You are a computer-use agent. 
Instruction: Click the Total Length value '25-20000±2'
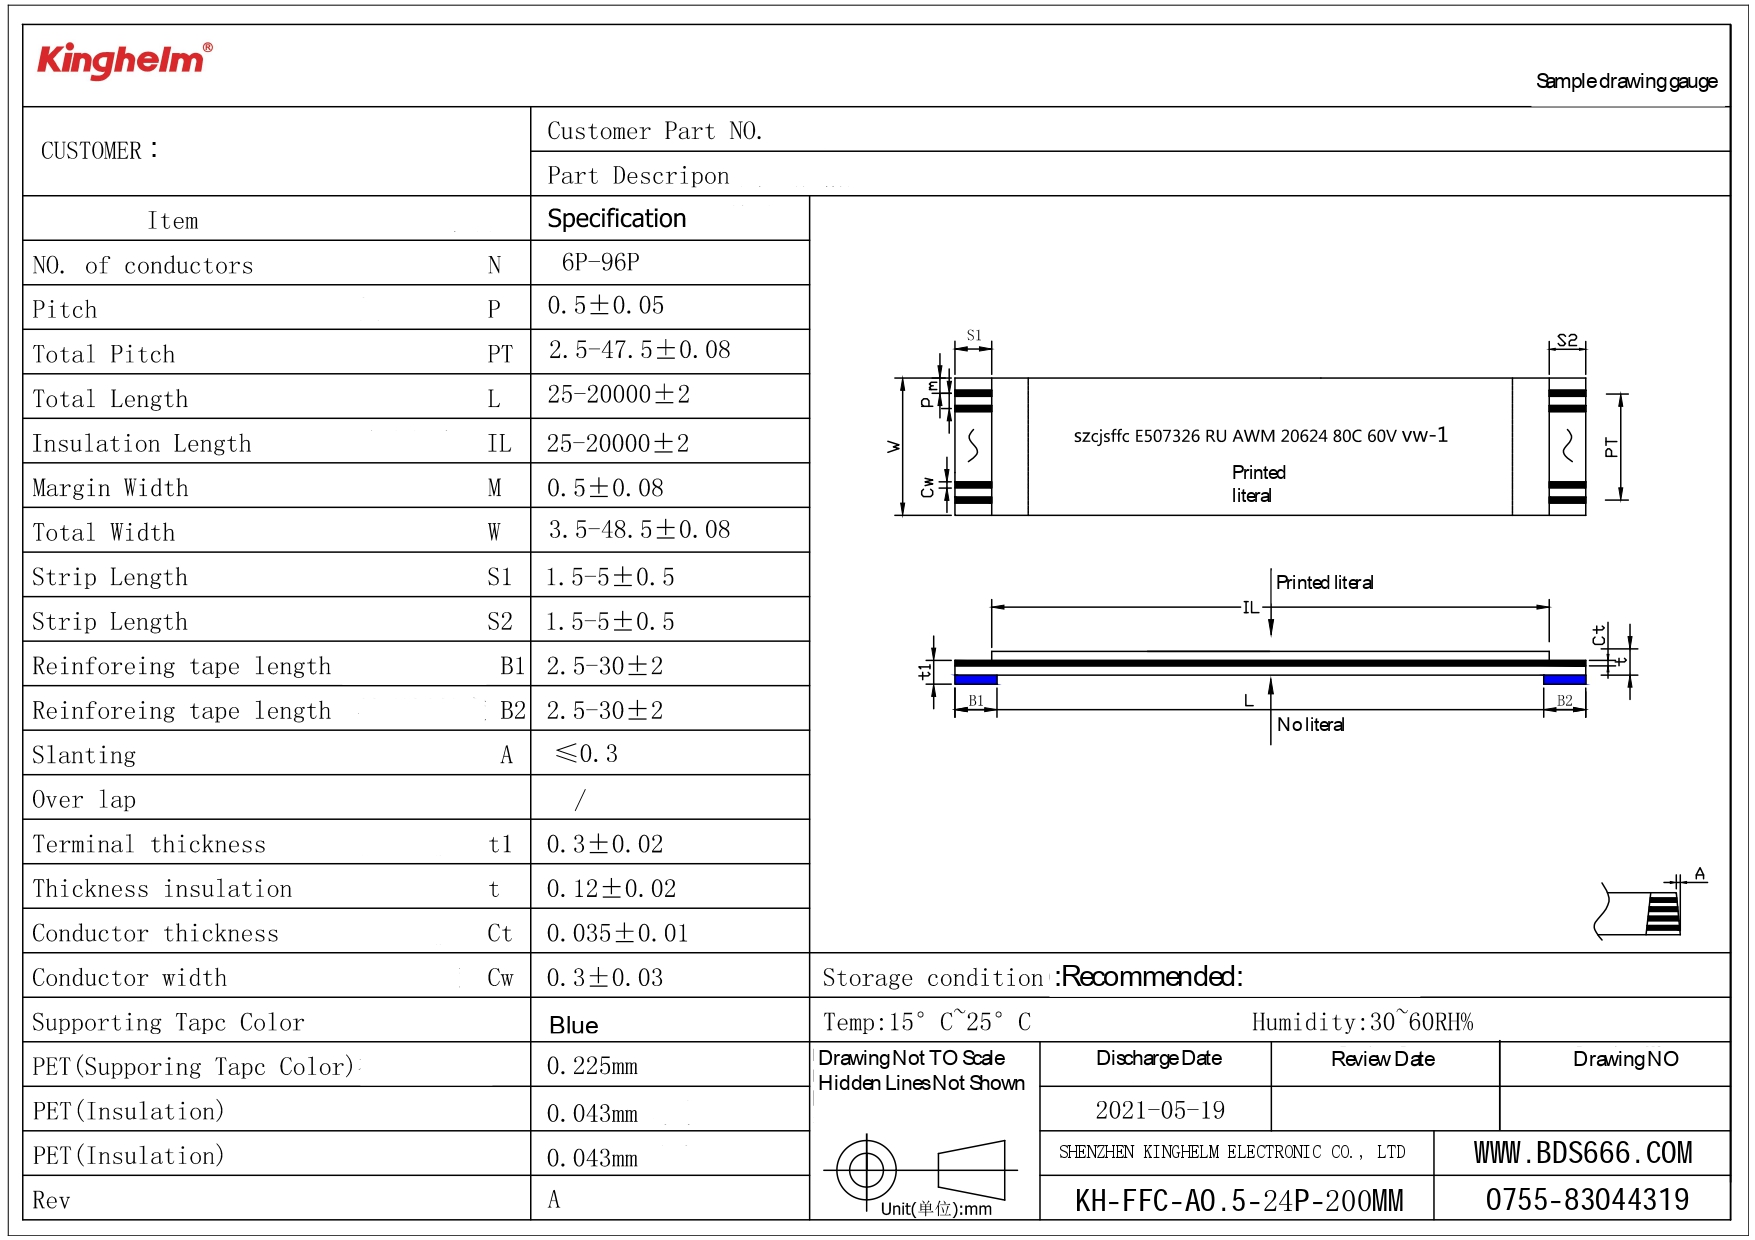tap(619, 395)
